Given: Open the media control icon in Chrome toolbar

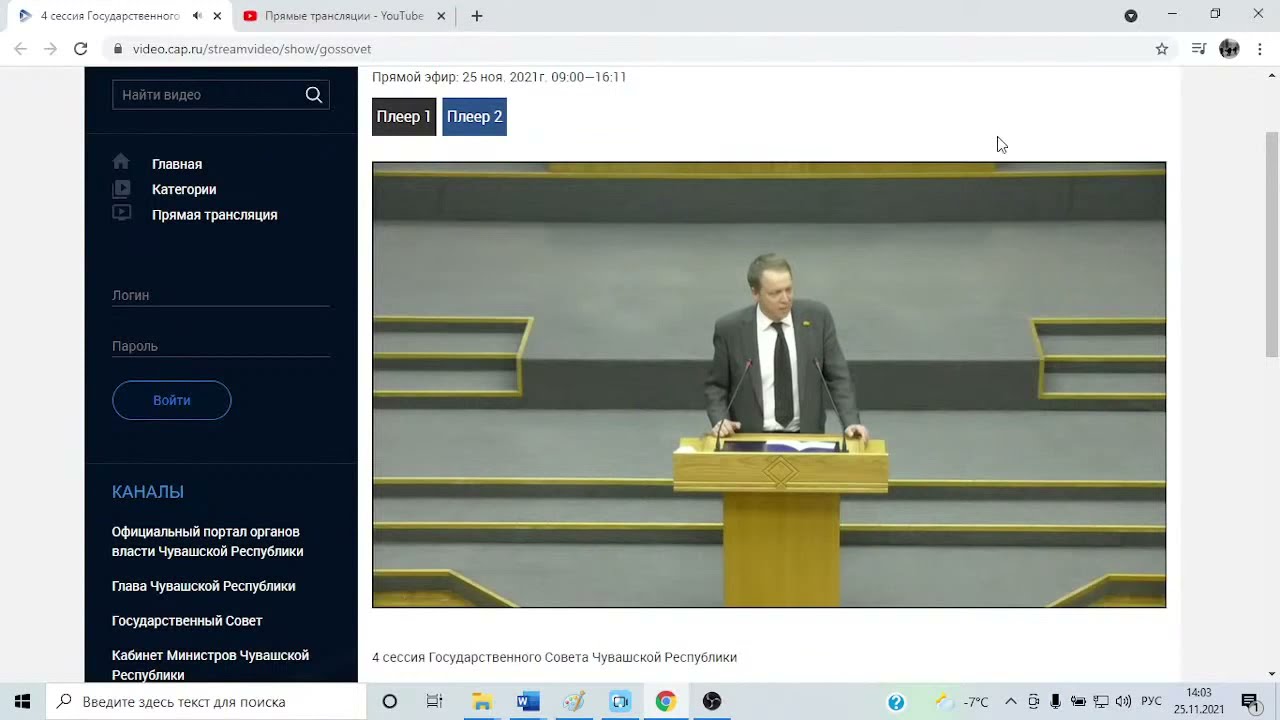Looking at the screenshot, I should coord(1199,49).
